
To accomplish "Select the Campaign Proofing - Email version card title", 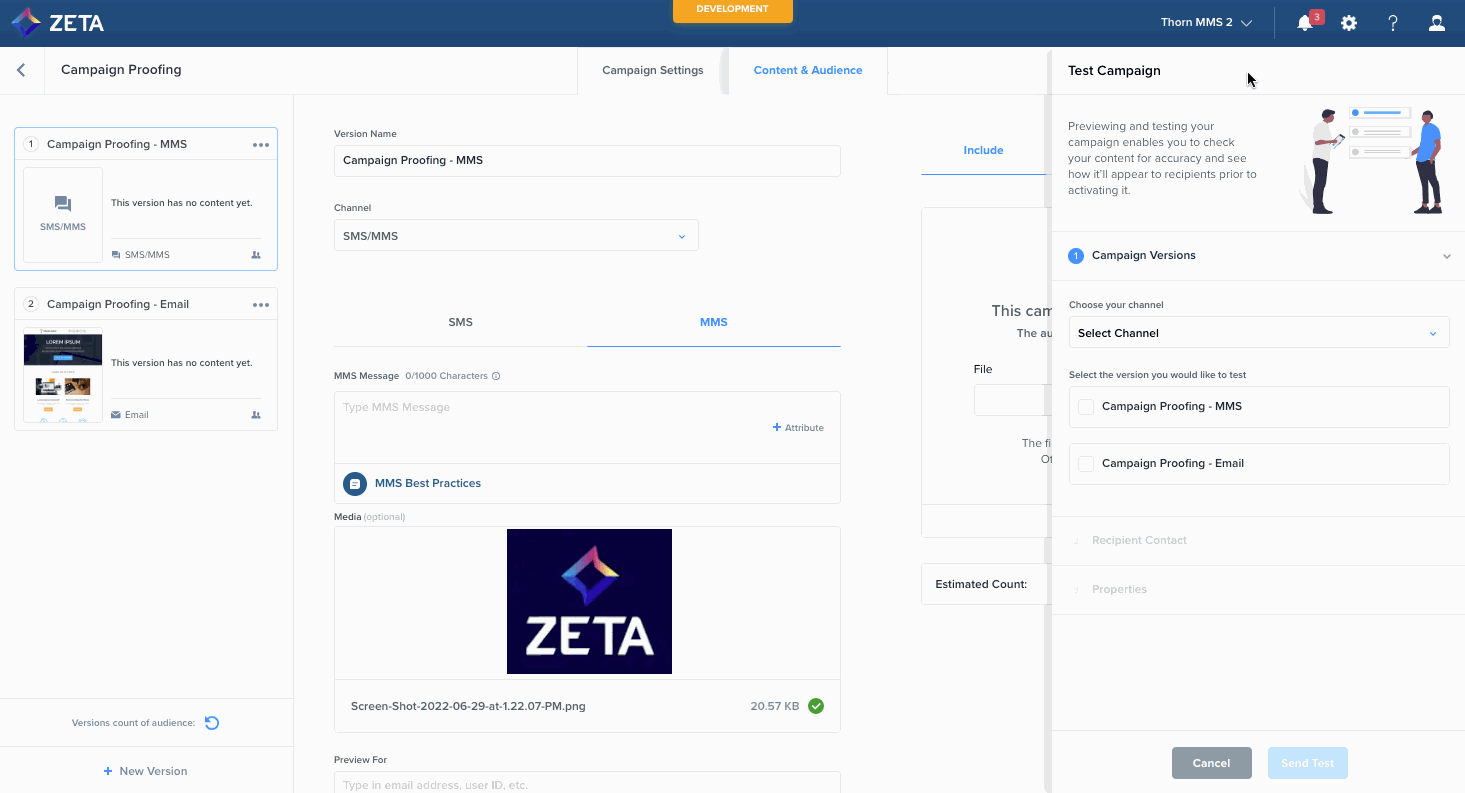I will (x=118, y=304).
